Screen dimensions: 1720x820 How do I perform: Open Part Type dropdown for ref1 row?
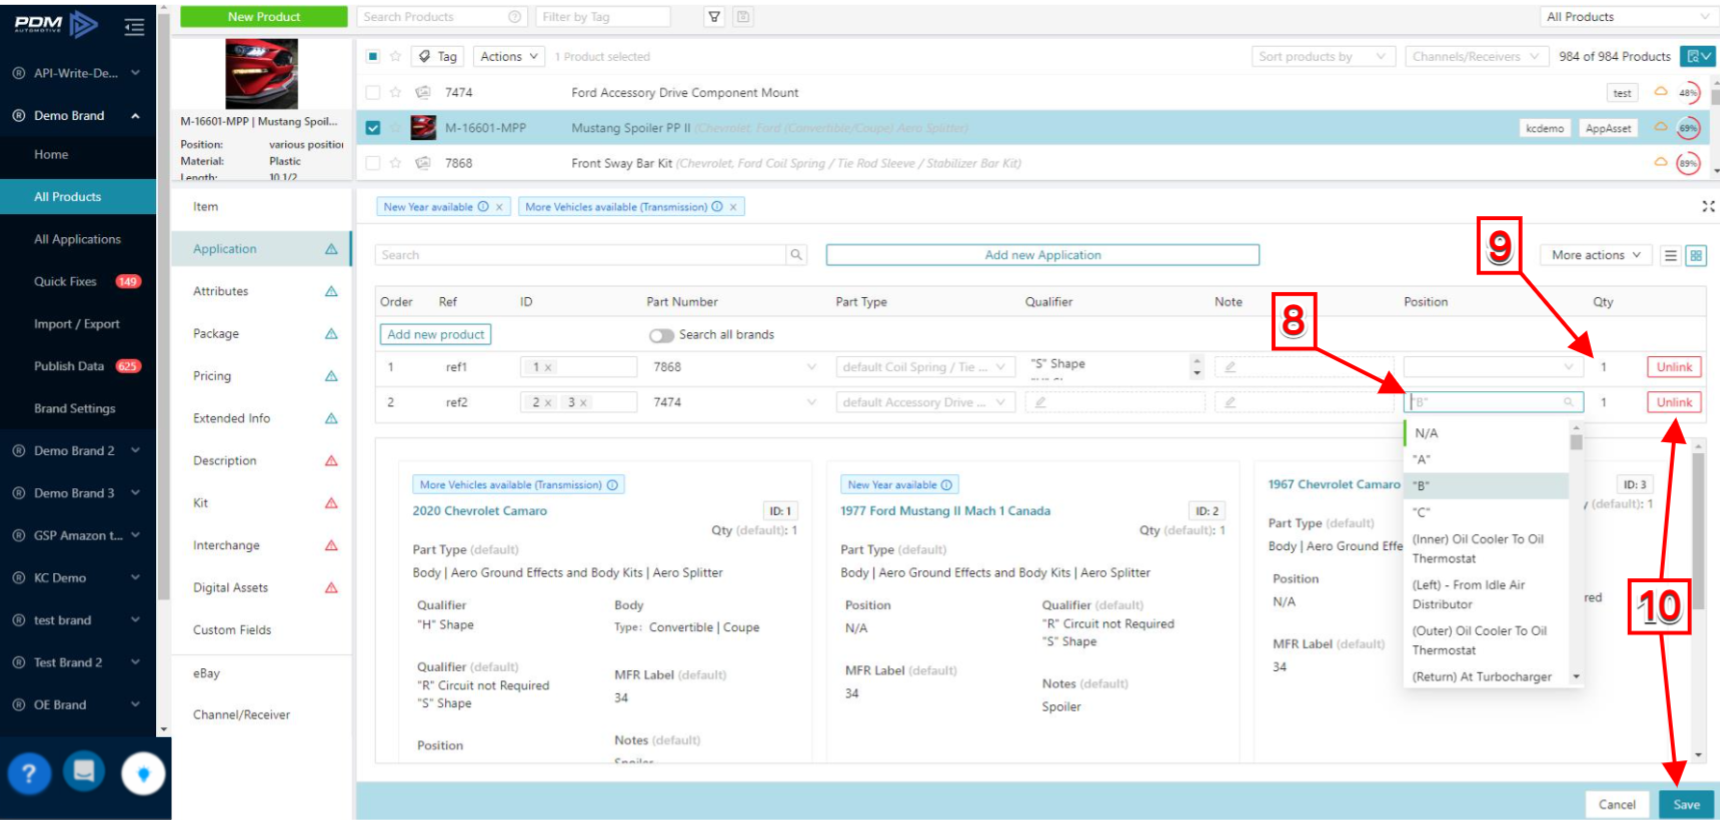coord(926,367)
